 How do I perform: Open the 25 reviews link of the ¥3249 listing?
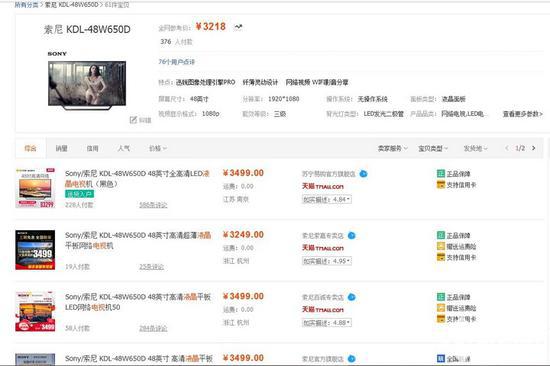(x=152, y=267)
